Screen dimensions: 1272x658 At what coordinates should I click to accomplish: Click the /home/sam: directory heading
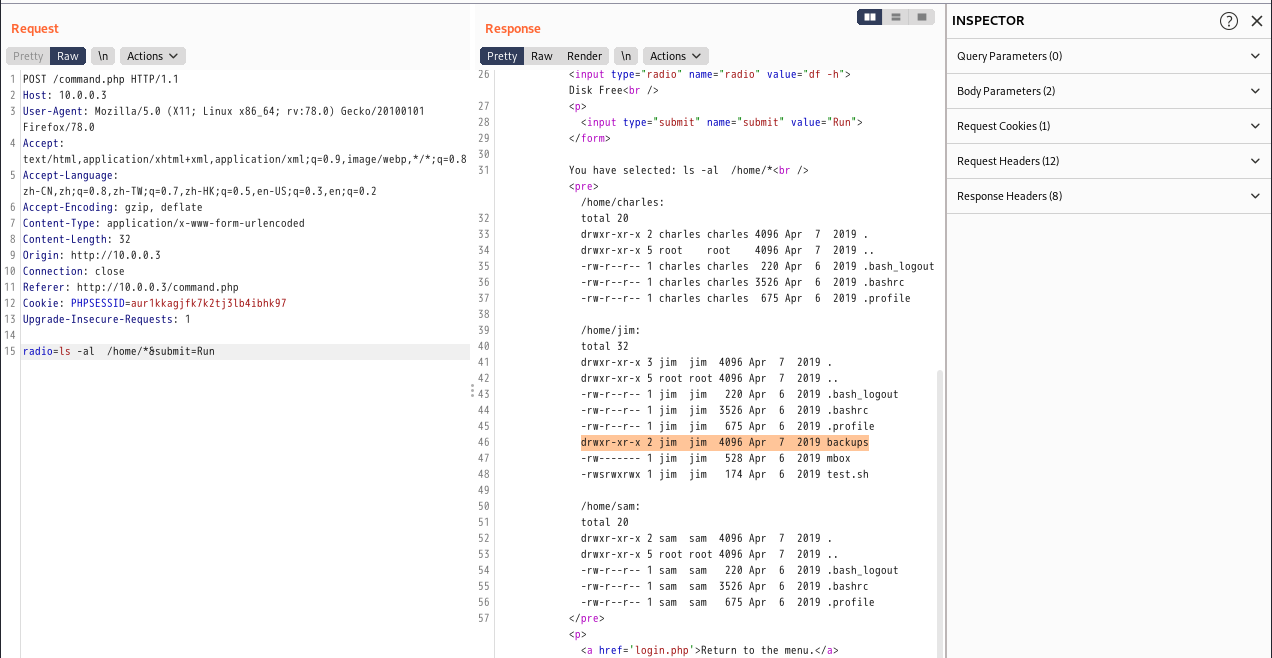610,506
